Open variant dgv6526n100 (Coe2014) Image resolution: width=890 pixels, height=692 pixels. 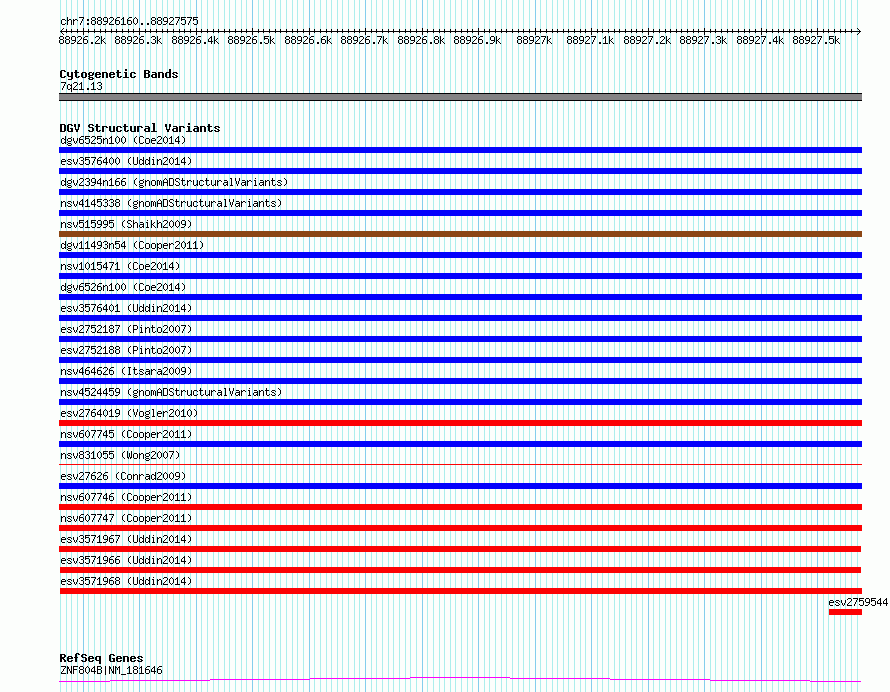[123, 287]
